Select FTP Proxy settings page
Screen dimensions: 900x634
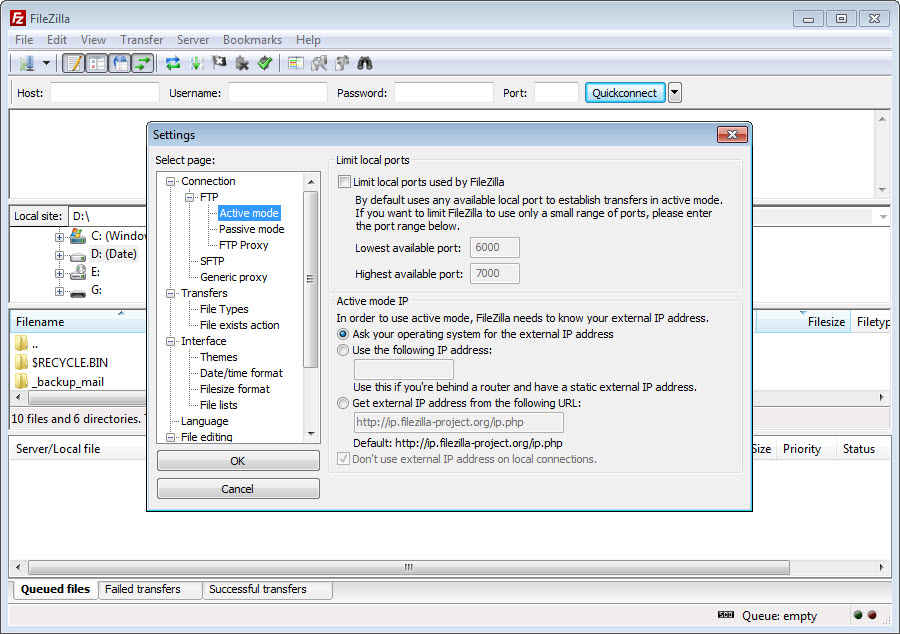(x=243, y=245)
